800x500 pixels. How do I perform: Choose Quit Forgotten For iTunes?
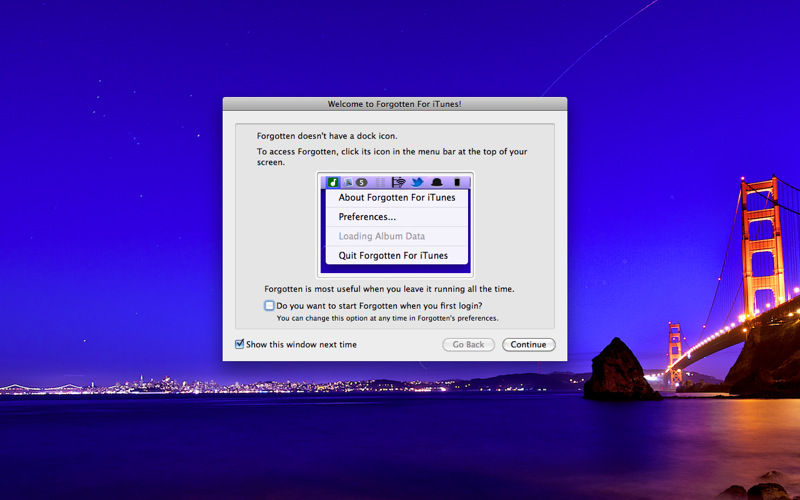(397, 256)
